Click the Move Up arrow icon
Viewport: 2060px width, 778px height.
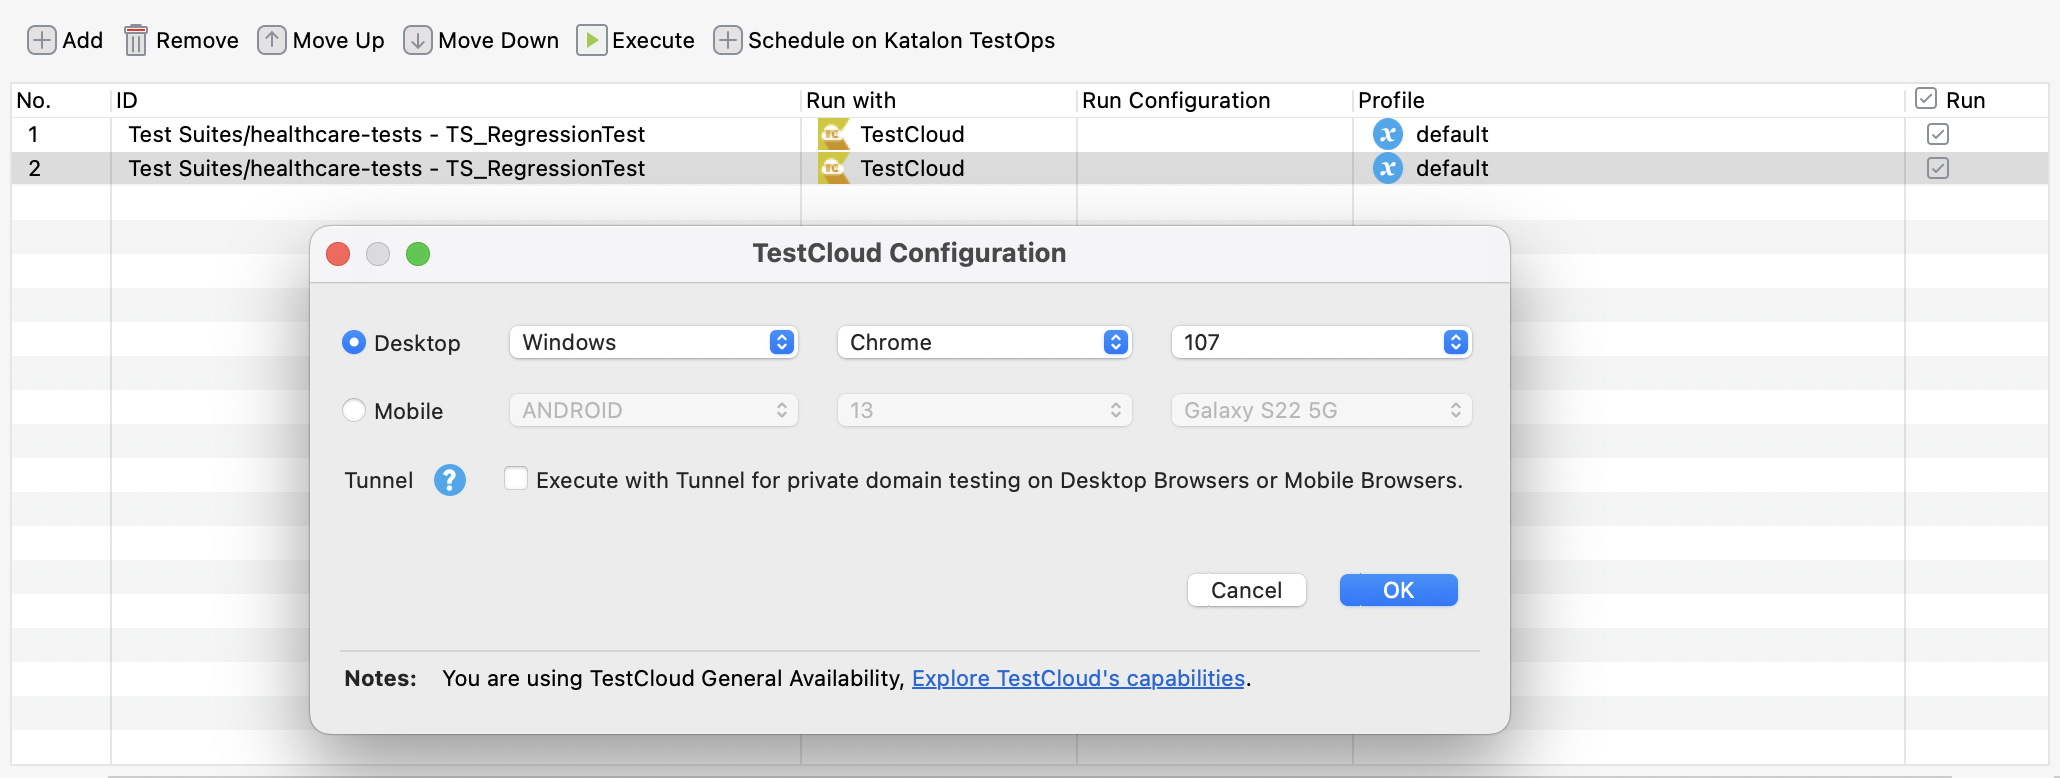point(272,40)
